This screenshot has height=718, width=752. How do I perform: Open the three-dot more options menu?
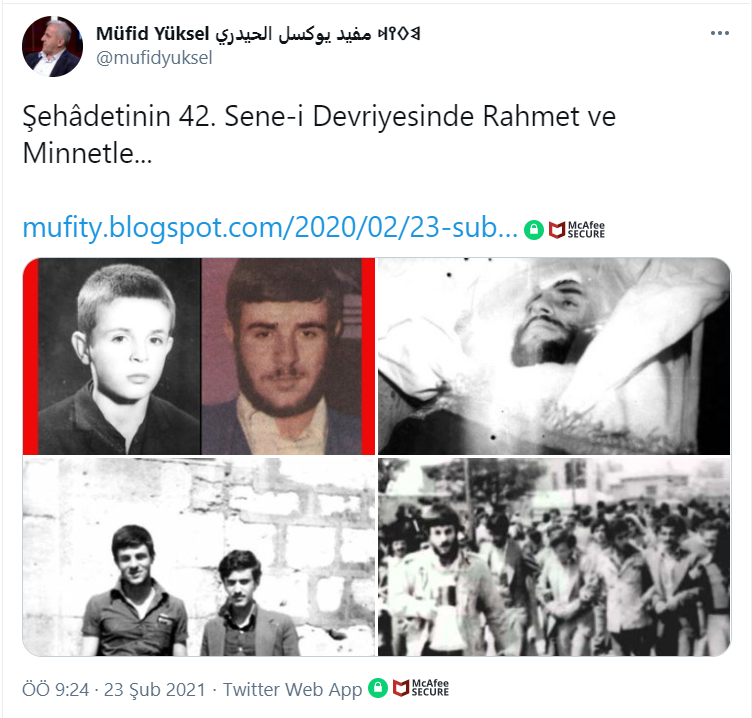(719, 33)
